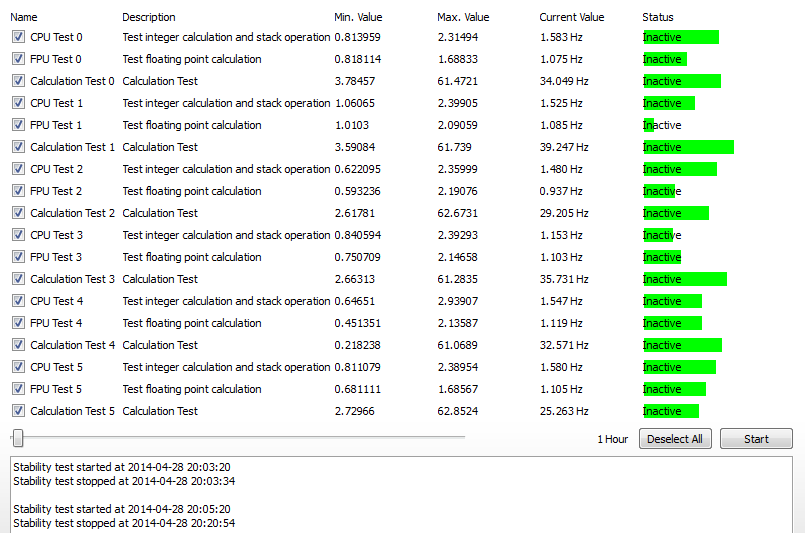
Task: Click the max value 62.6731
Action: [x=457, y=213]
